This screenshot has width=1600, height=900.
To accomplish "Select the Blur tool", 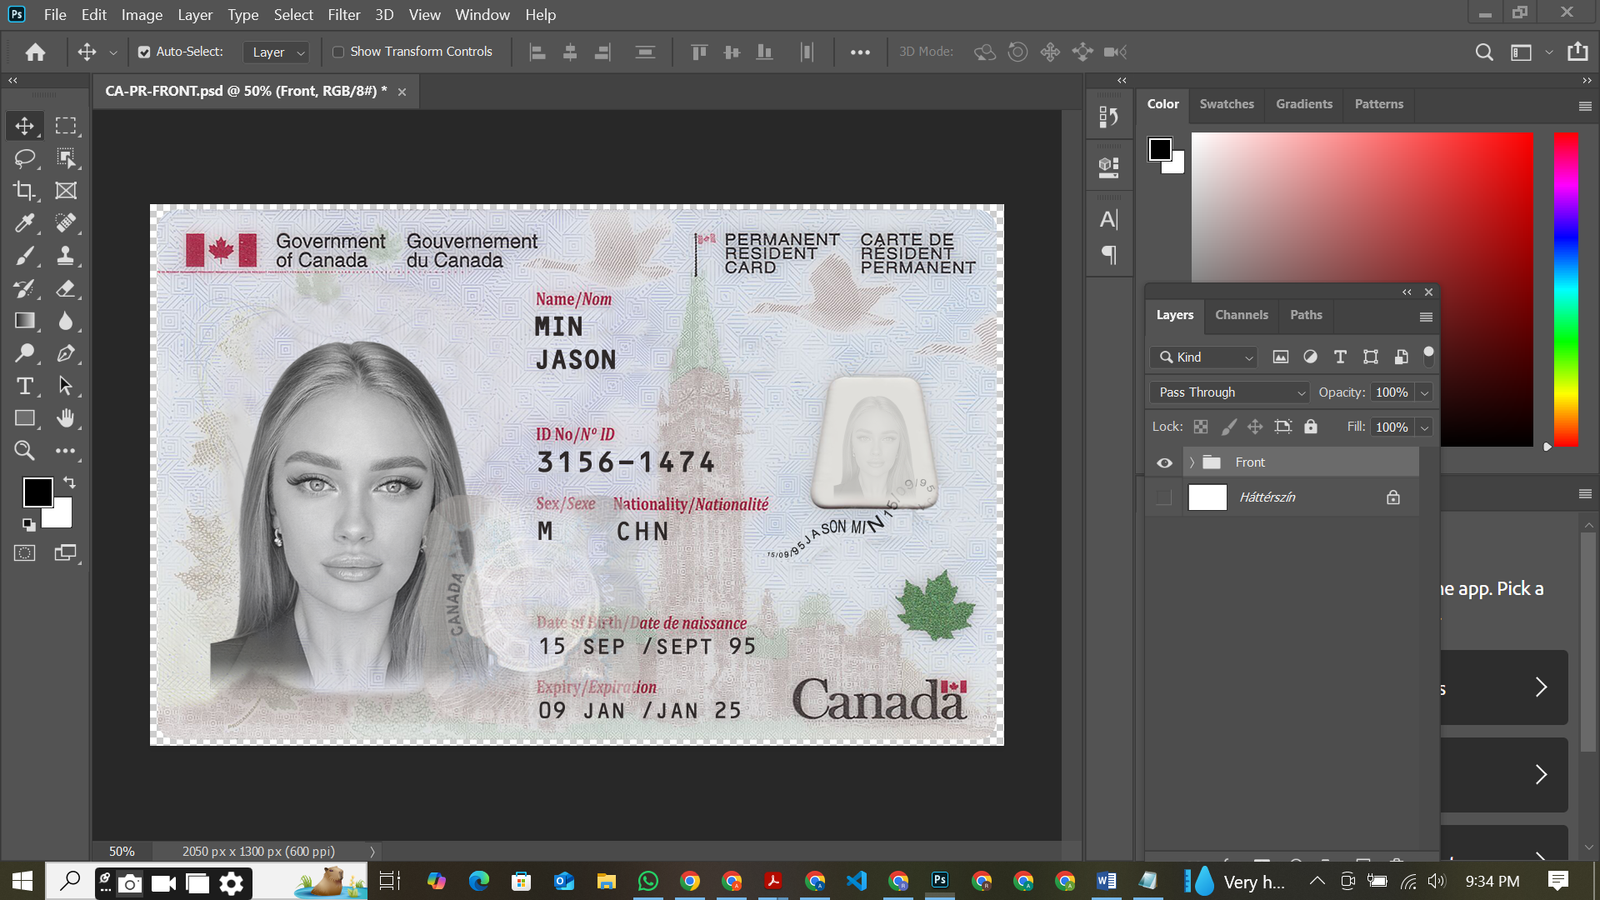I will tap(66, 321).
